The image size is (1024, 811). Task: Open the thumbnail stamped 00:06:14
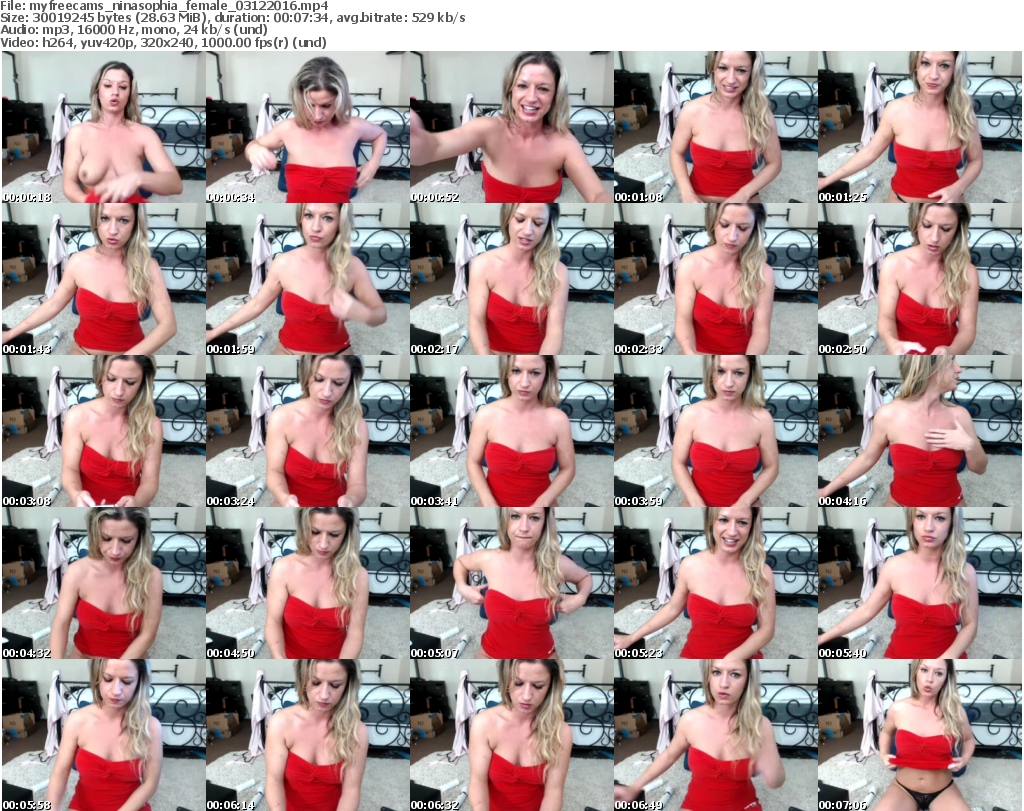click(x=308, y=735)
